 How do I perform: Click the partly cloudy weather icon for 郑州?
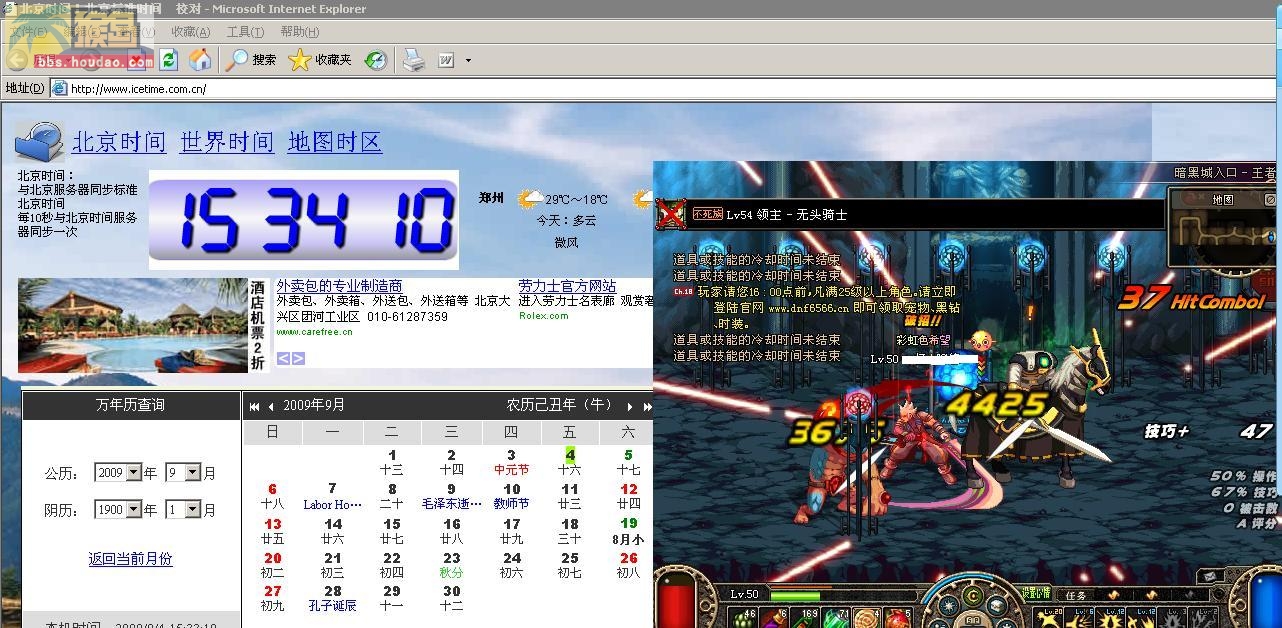point(531,199)
